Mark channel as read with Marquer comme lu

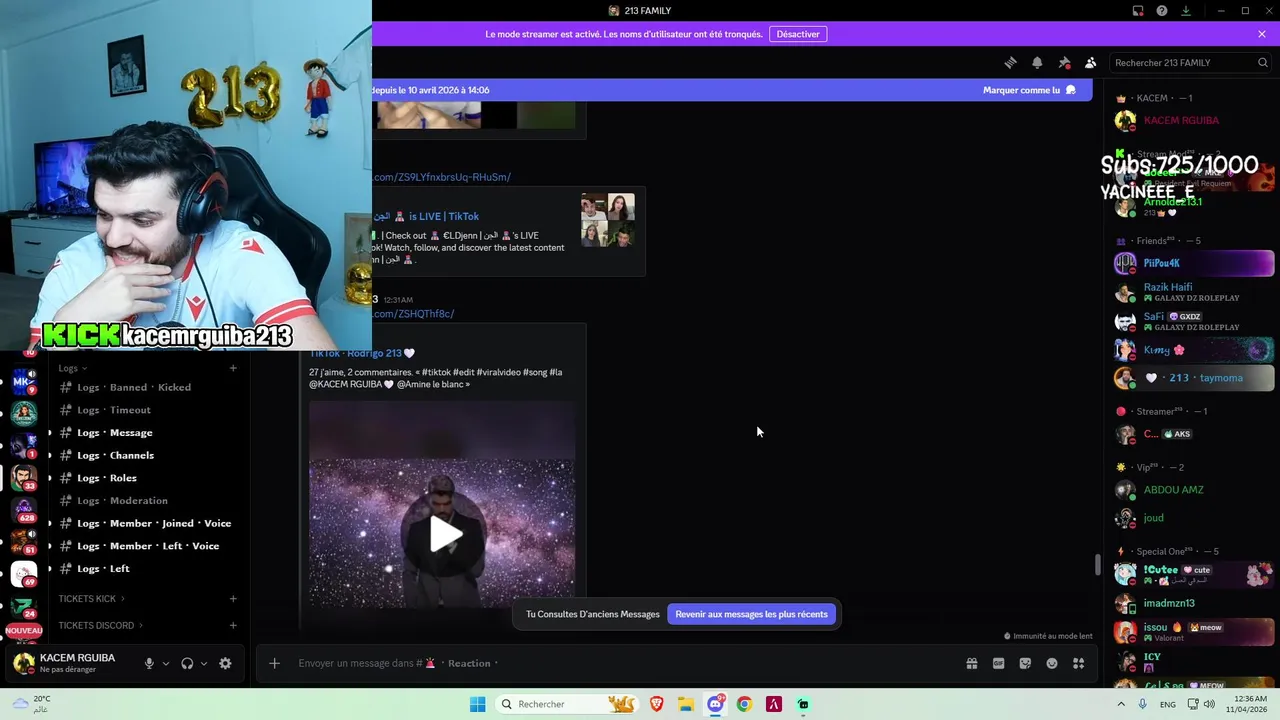coord(1029,90)
